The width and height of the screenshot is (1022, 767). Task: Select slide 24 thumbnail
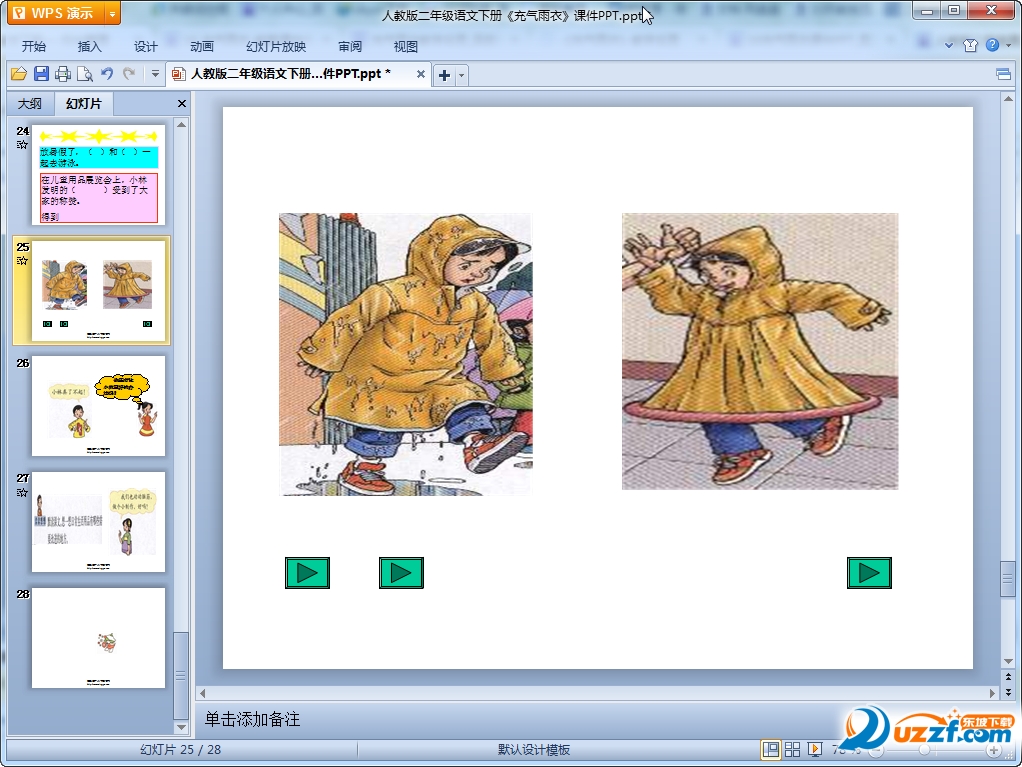coord(98,175)
